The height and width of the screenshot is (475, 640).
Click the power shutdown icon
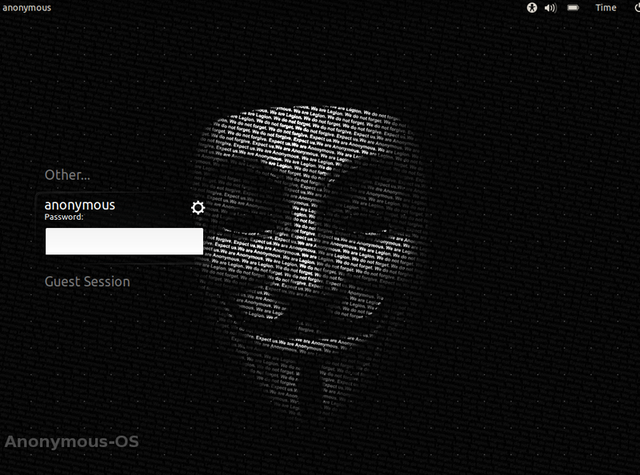tap(636, 8)
